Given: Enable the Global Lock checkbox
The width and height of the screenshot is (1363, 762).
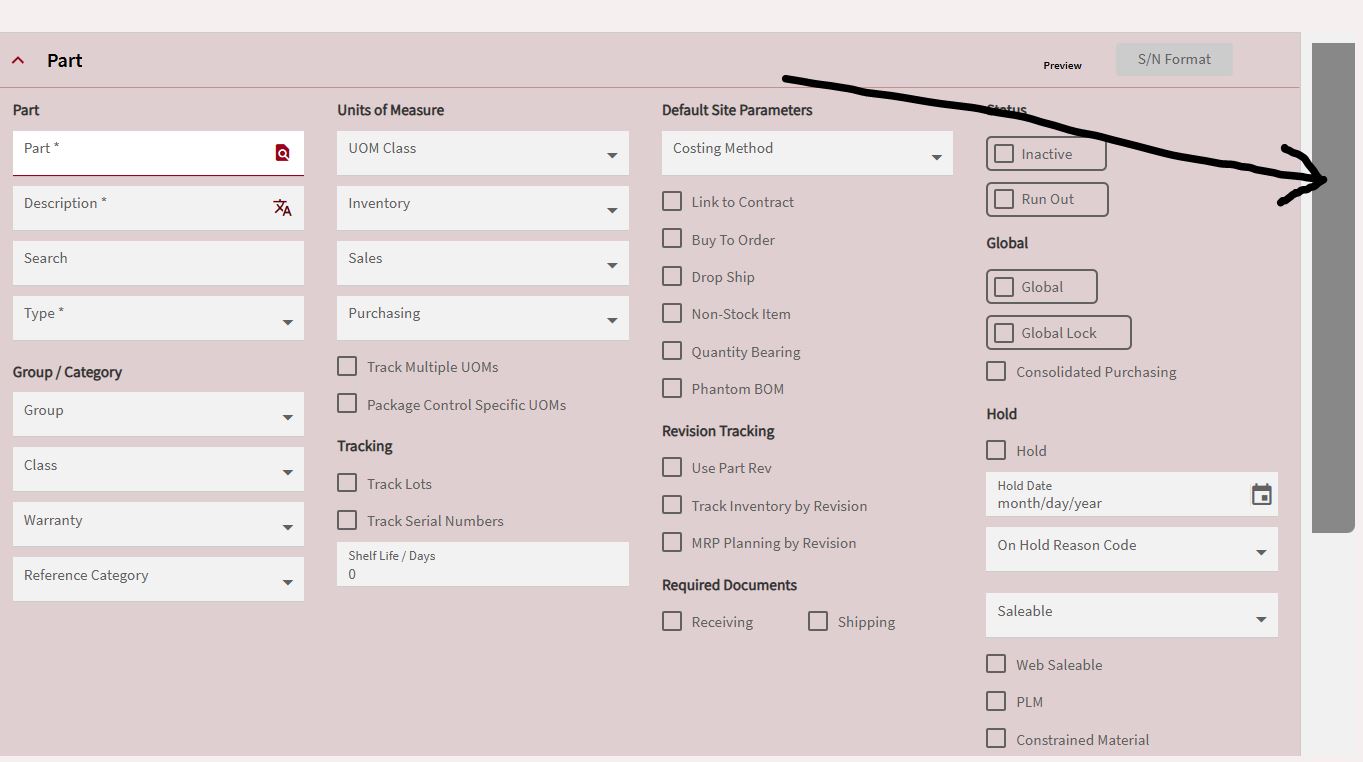Looking at the screenshot, I should pos(1004,333).
